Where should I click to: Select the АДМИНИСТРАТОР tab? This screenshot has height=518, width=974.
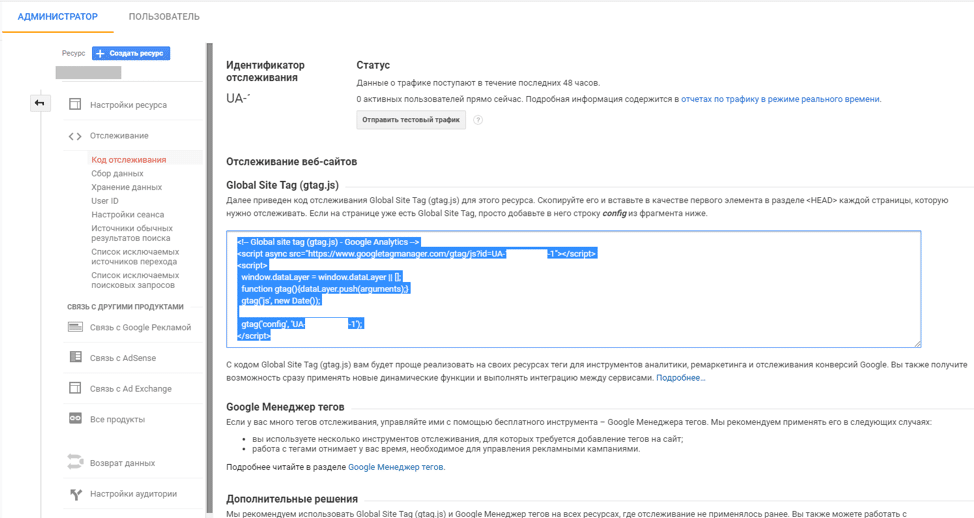58,17
